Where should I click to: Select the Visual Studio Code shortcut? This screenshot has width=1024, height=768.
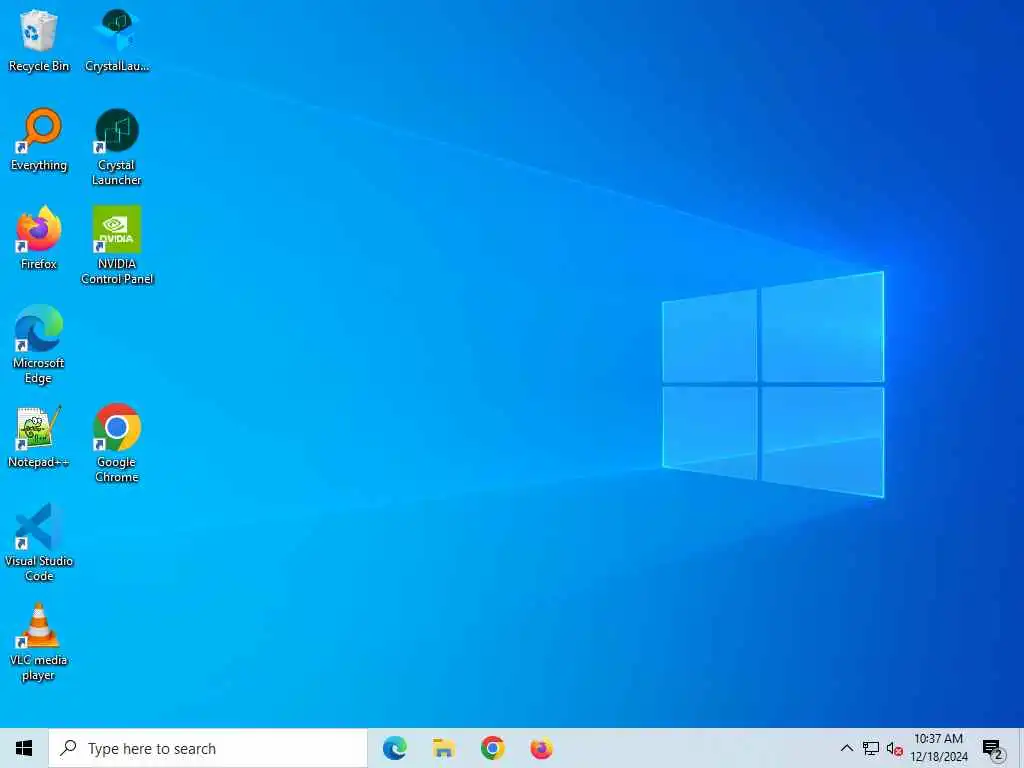[x=39, y=542]
